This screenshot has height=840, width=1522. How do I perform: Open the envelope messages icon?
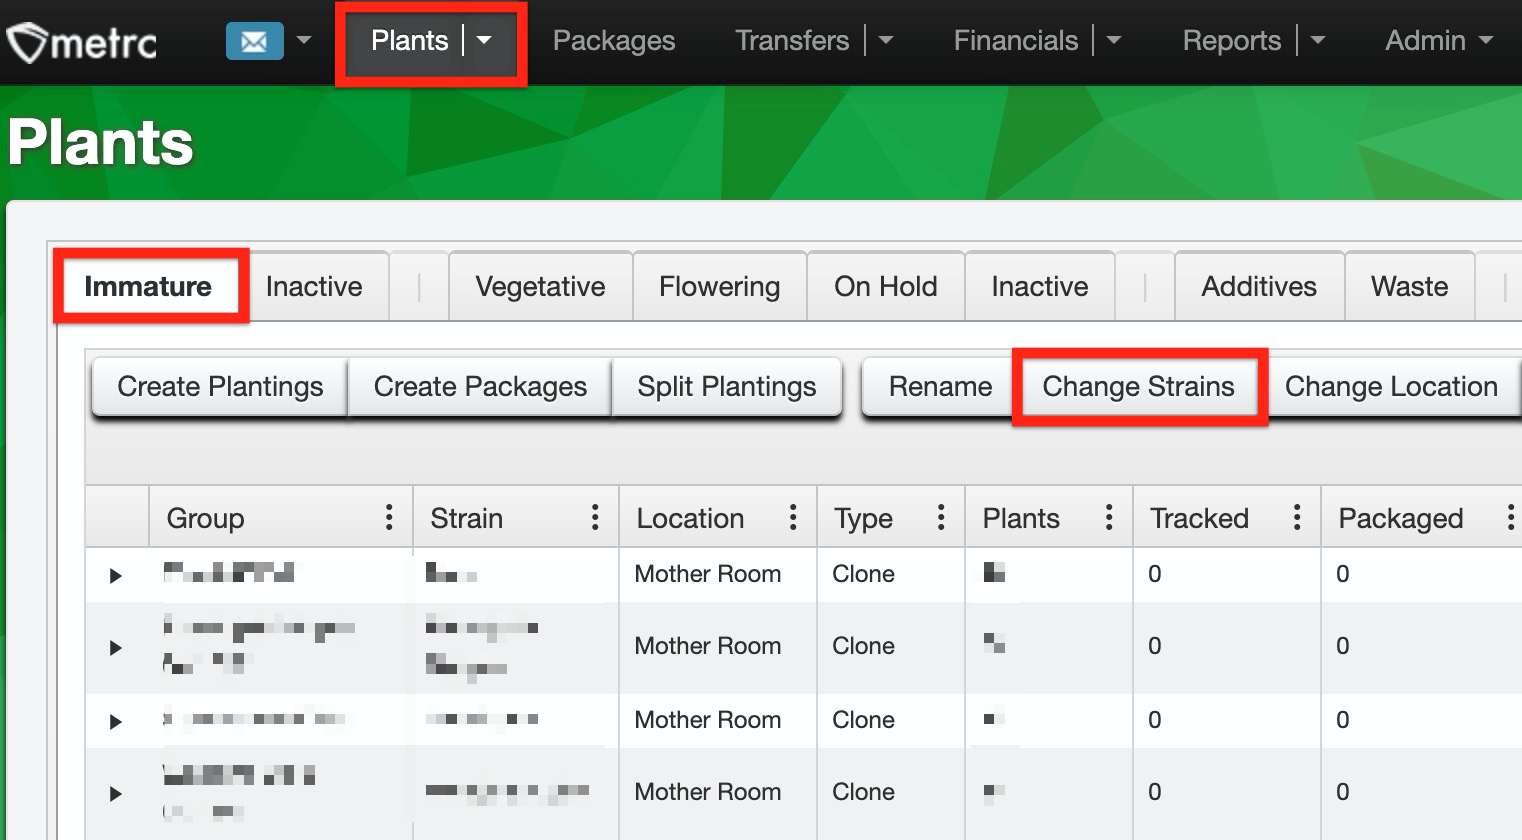click(x=254, y=41)
